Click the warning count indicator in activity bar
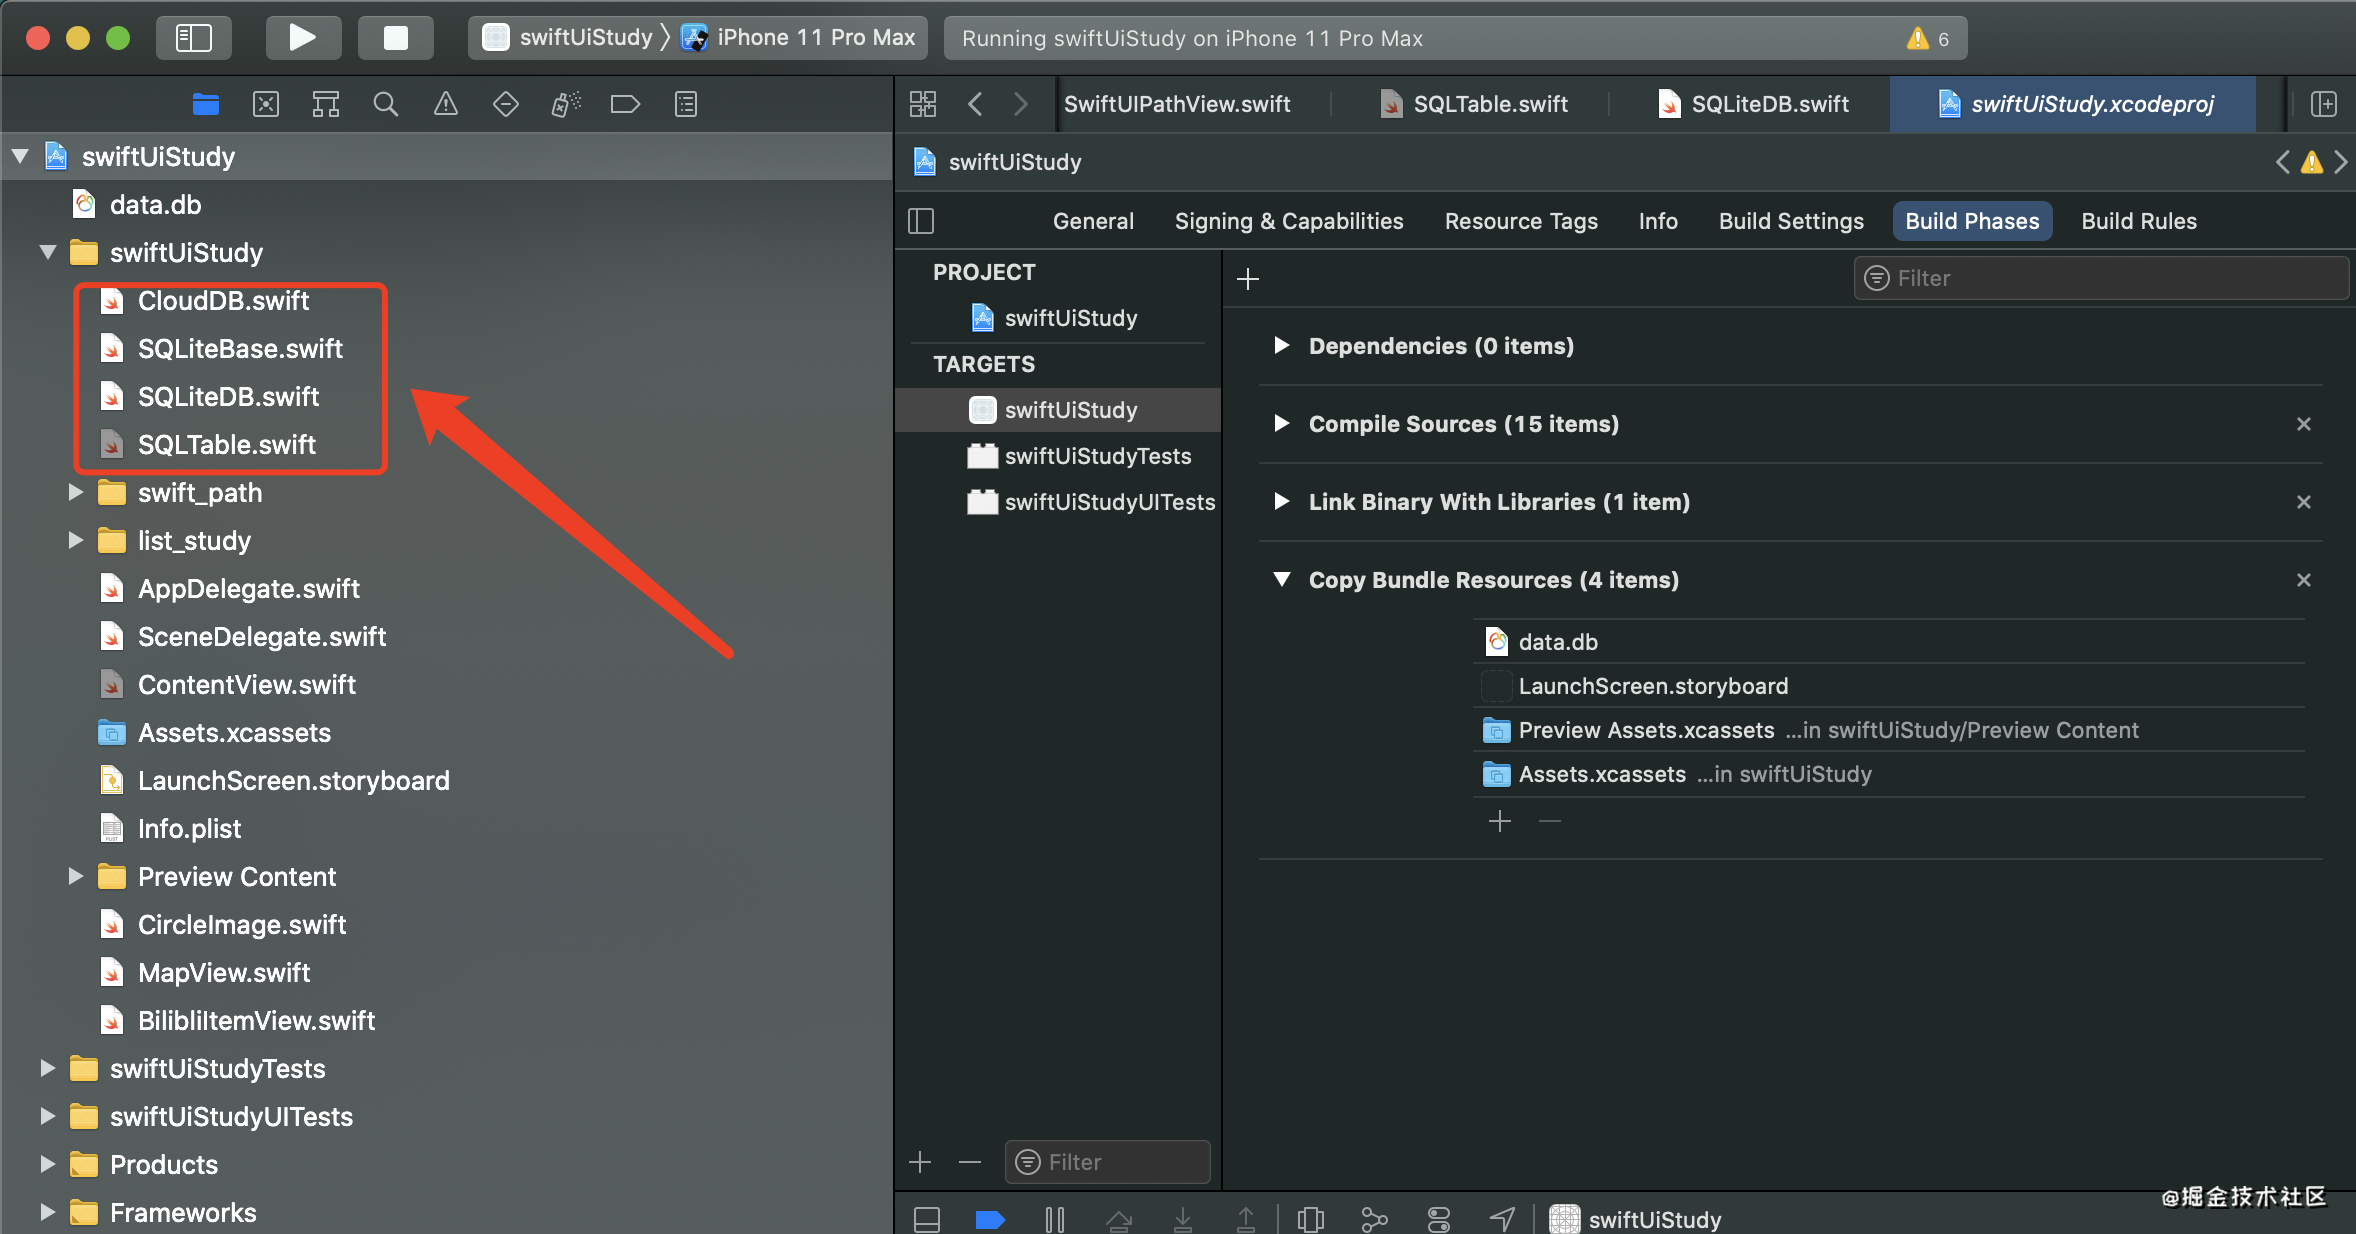The height and width of the screenshot is (1234, 2356). pyautogui.click(x=1928, y=38)
